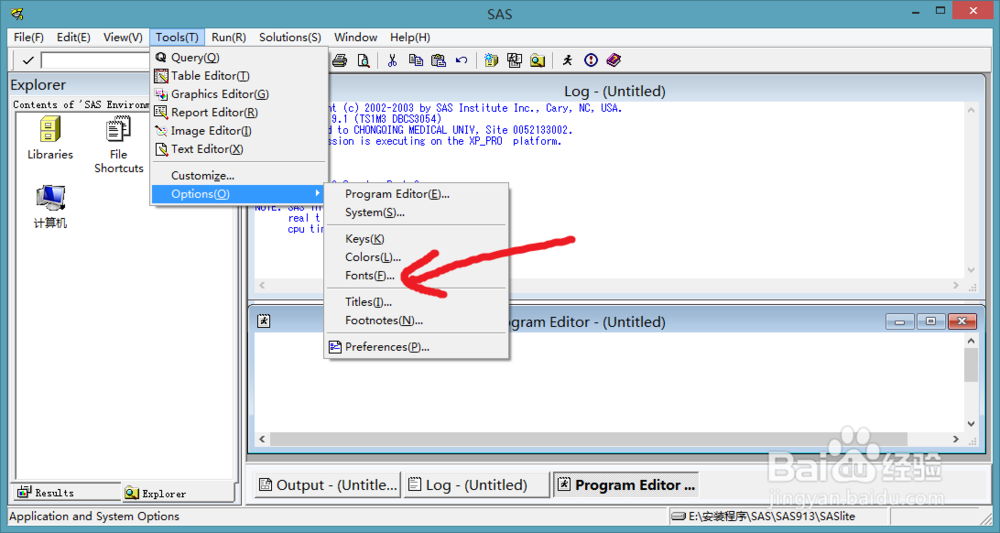Maximize the Program Editor window
The width and height of the screenshot is (1000, 533).
tap(930, 321)
